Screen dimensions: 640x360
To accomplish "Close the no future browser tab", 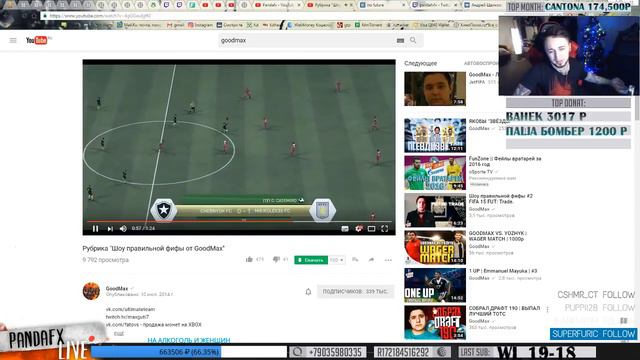I will click(x=404, y=5).
